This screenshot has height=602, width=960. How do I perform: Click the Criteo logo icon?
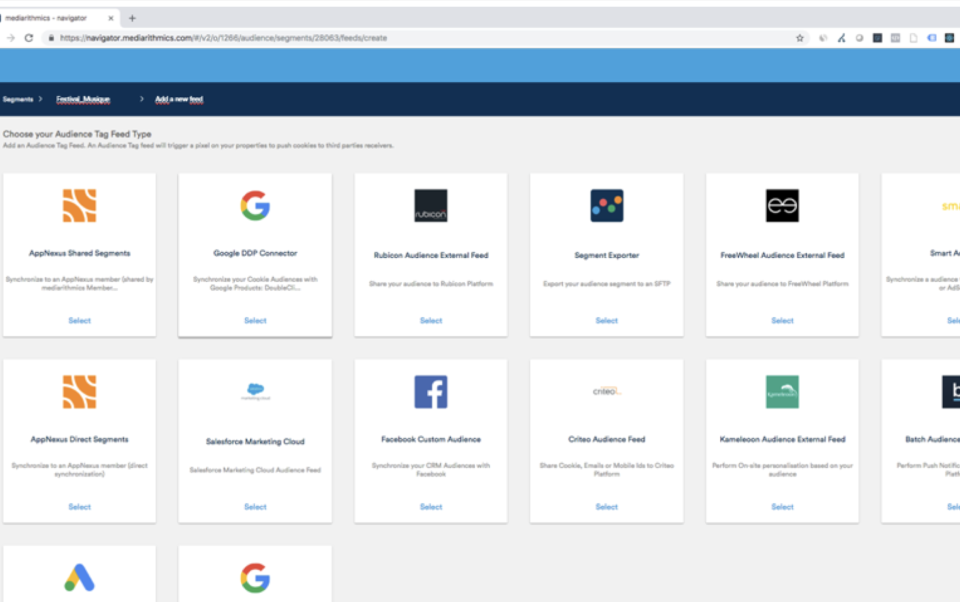click(x=606, y=391)
